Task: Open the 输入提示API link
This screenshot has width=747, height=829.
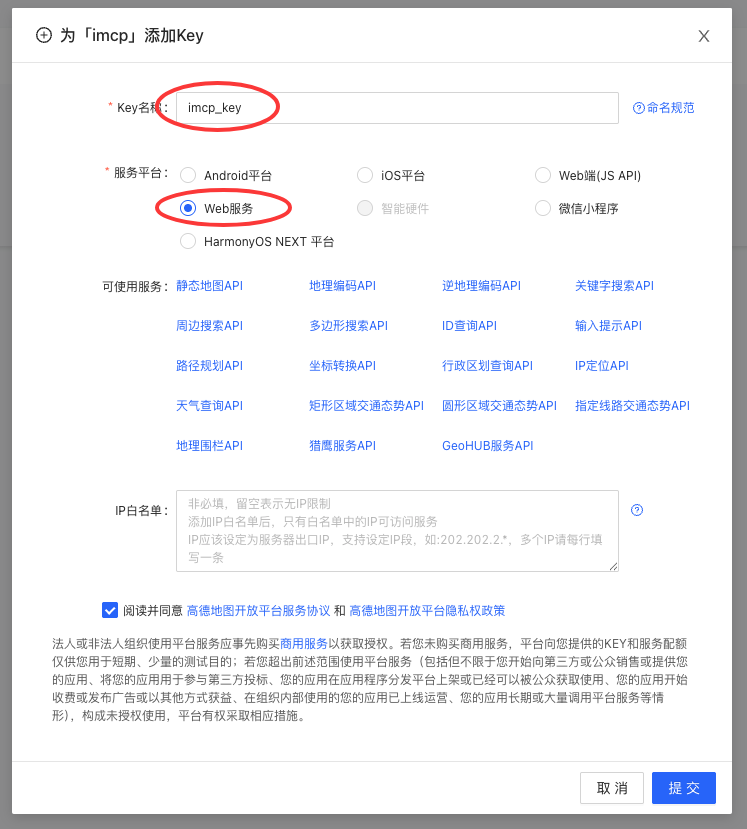Action: tap(608, 326)
